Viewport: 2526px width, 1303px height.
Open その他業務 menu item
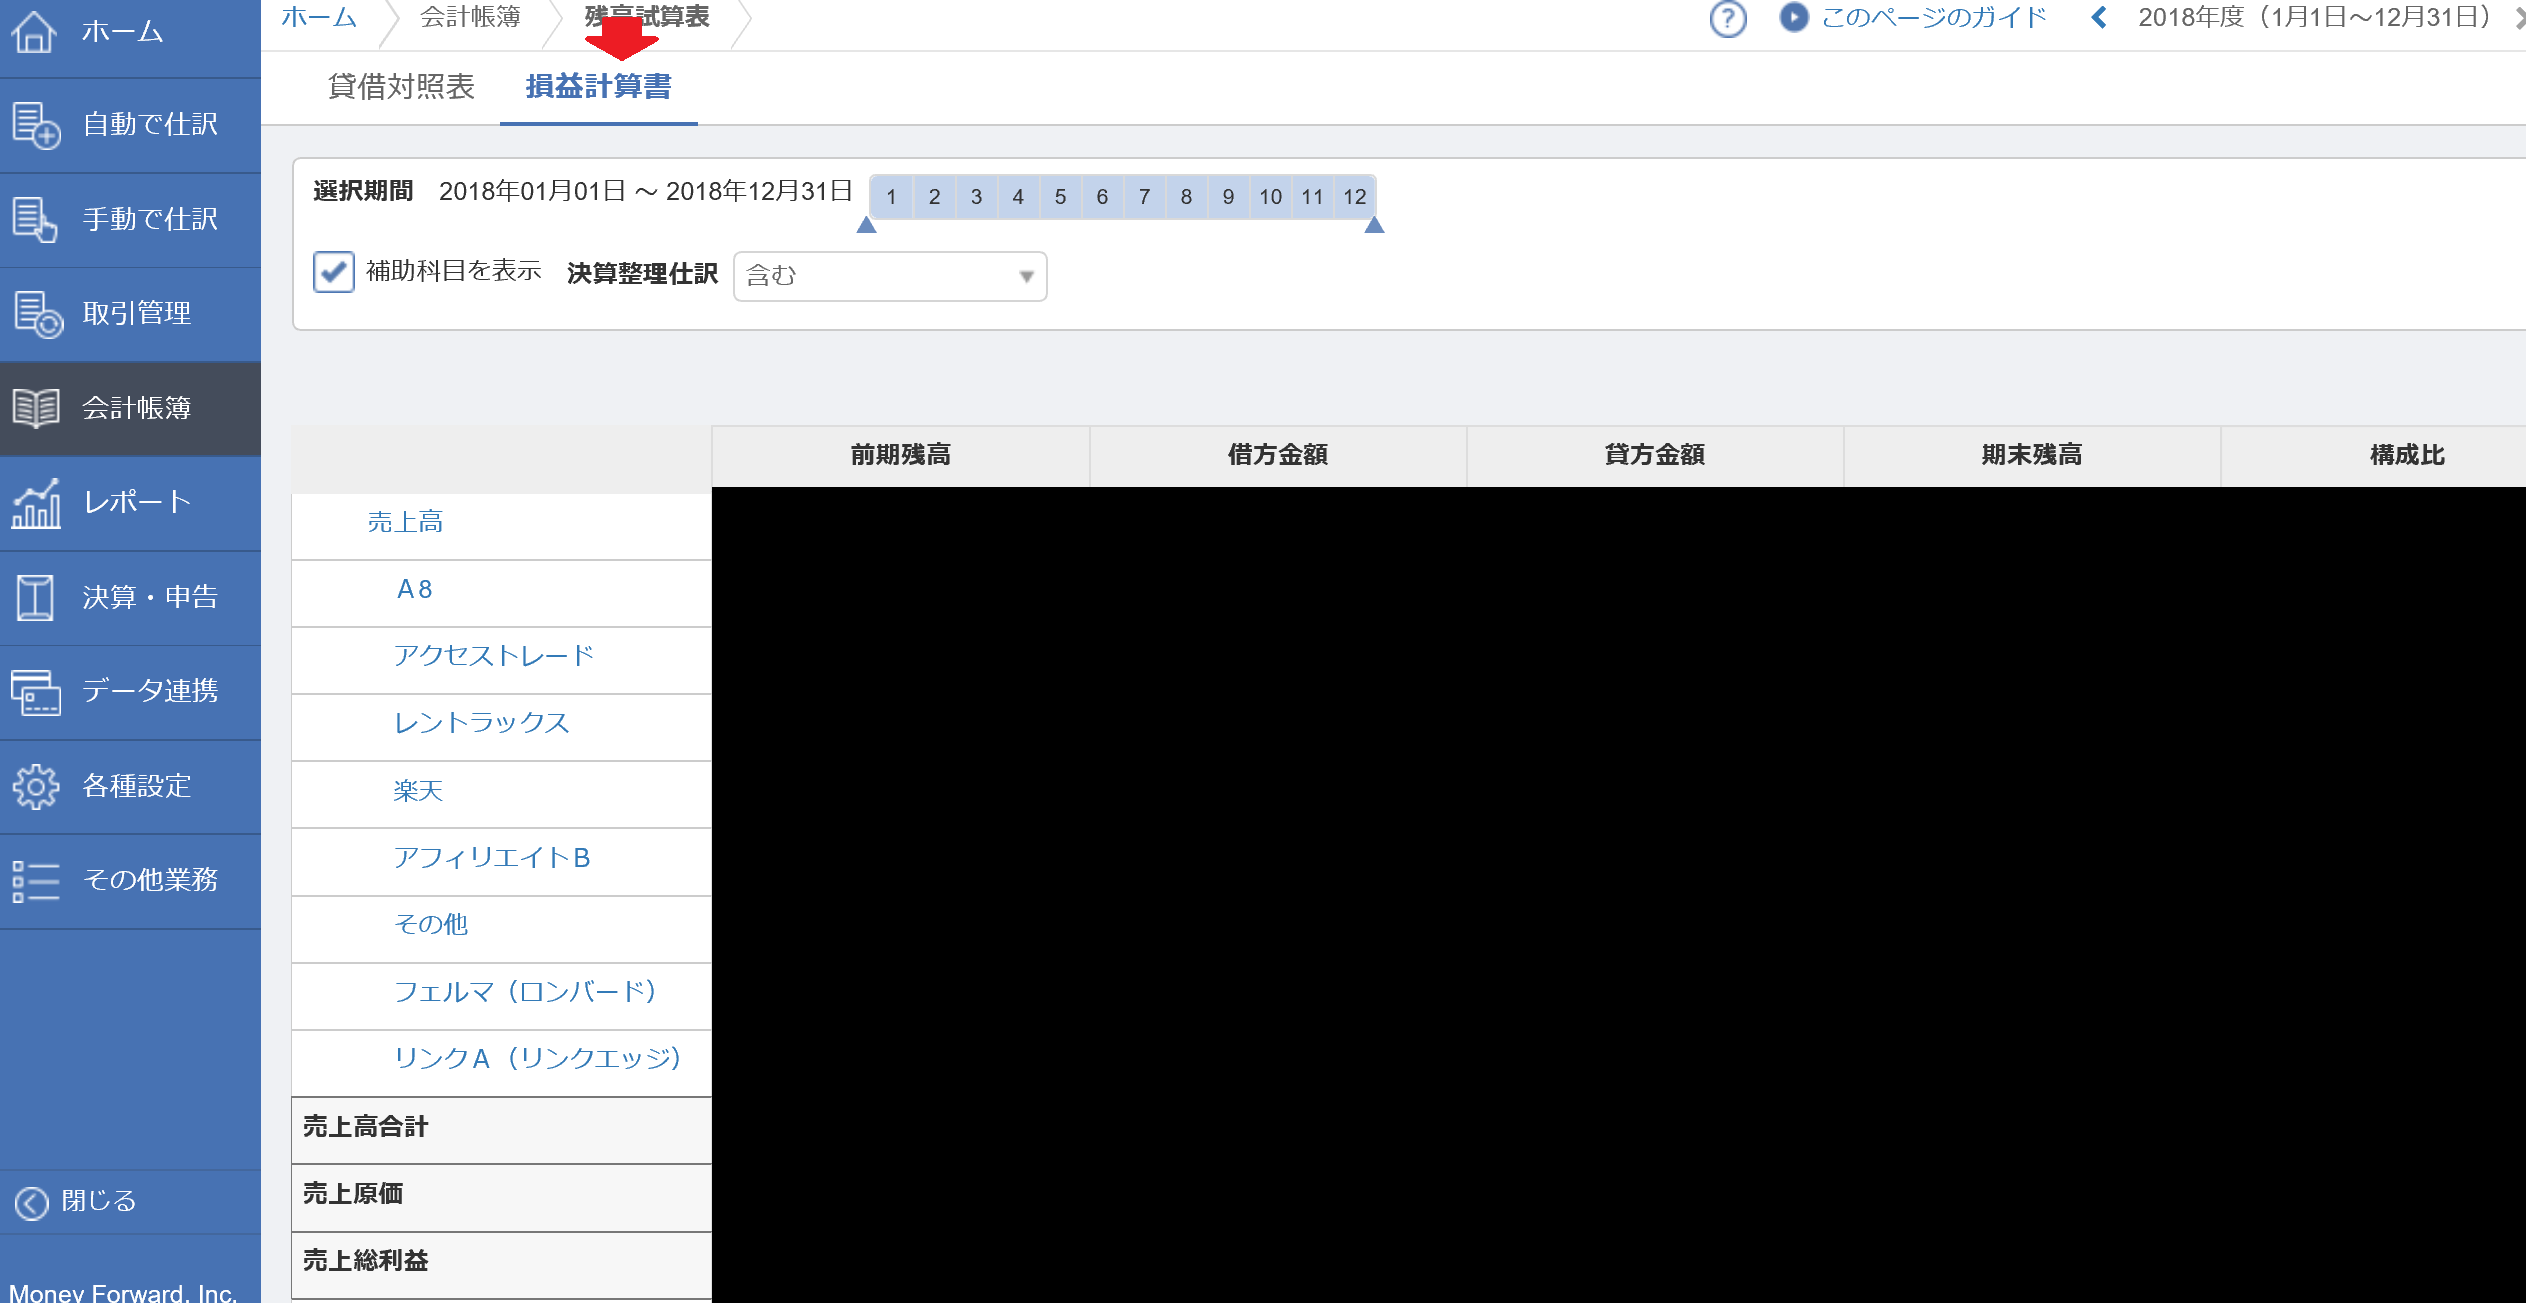pos(130,881)
